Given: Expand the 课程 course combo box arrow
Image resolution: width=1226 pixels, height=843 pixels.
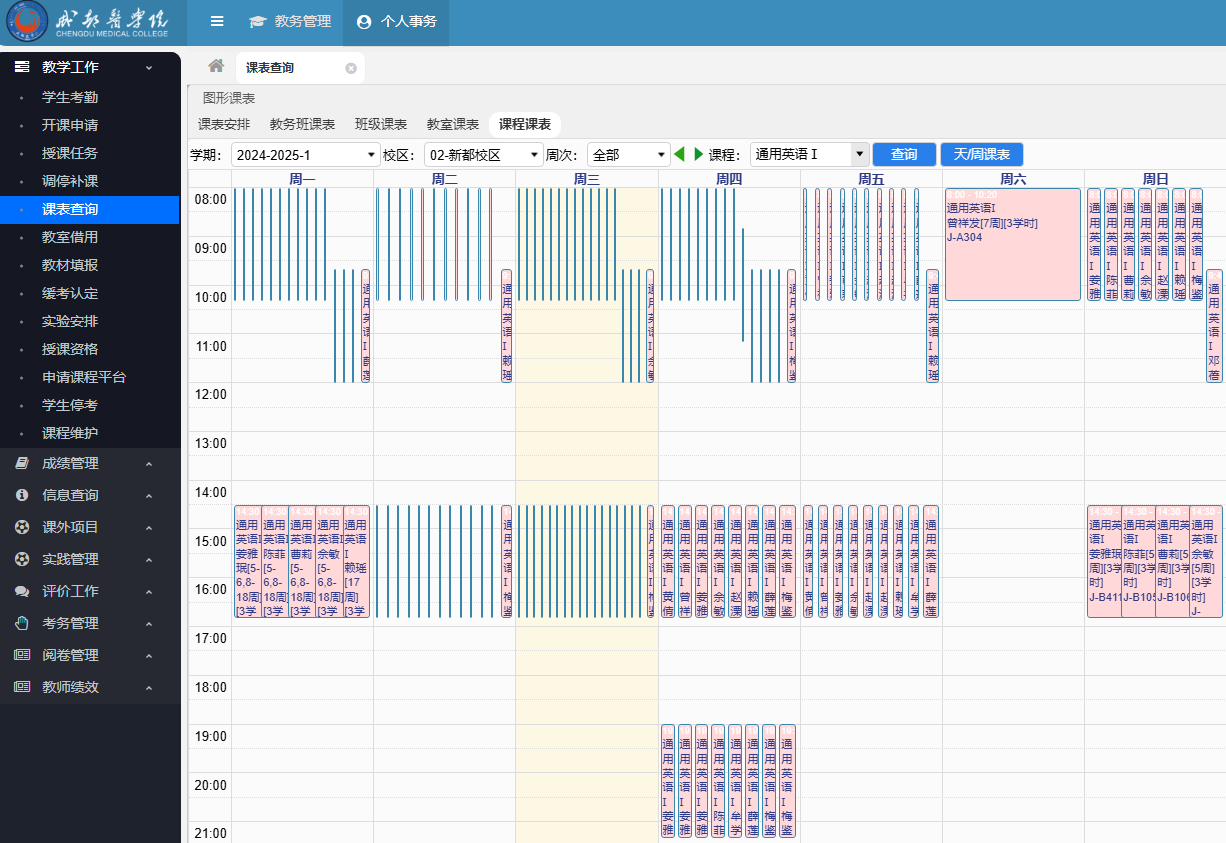Looking at the screenshot, I should [x=859, y=155].
